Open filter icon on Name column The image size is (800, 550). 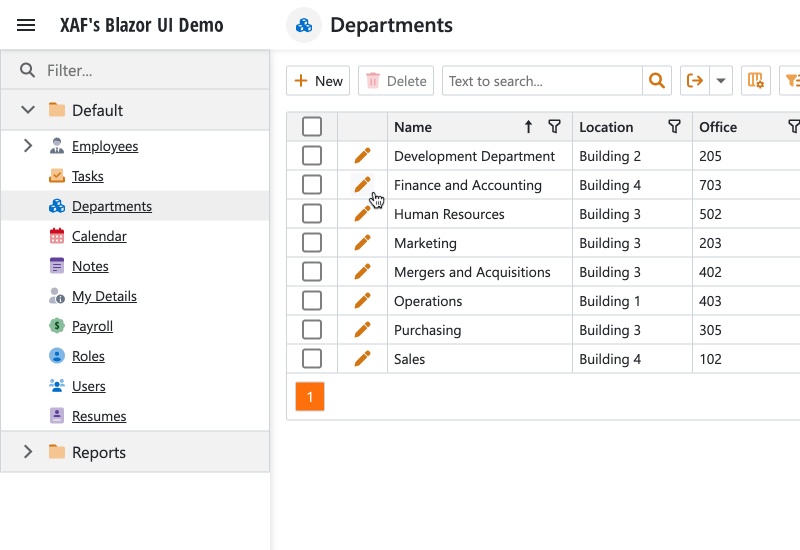click(x=555, y=127)
